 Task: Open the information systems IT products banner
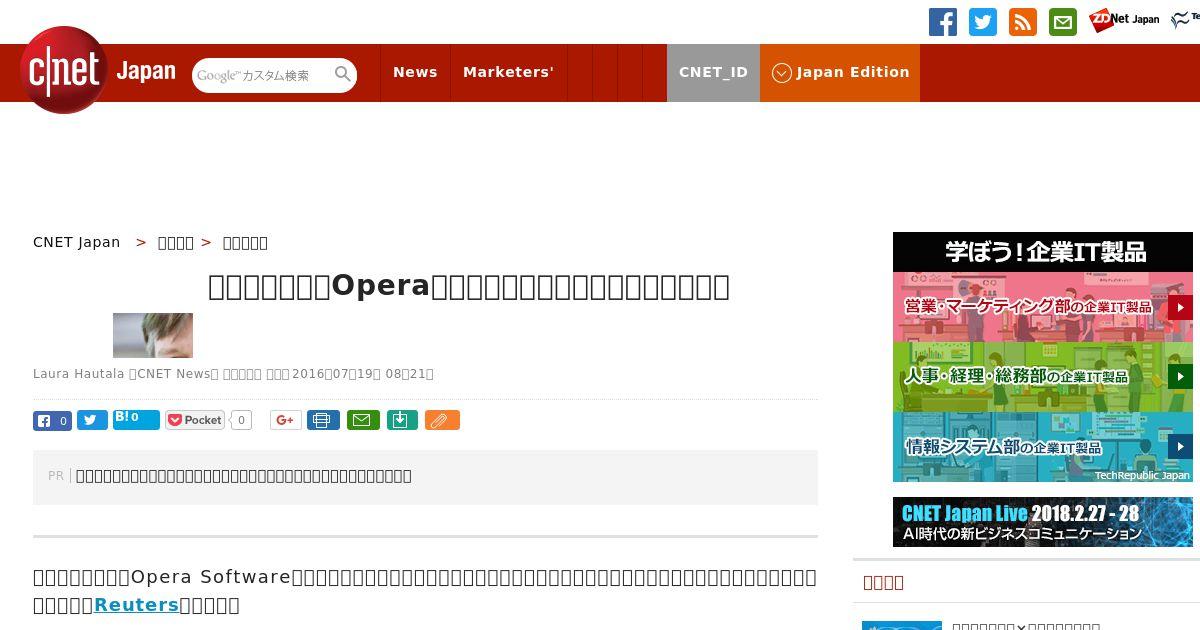pos(1043,447)
